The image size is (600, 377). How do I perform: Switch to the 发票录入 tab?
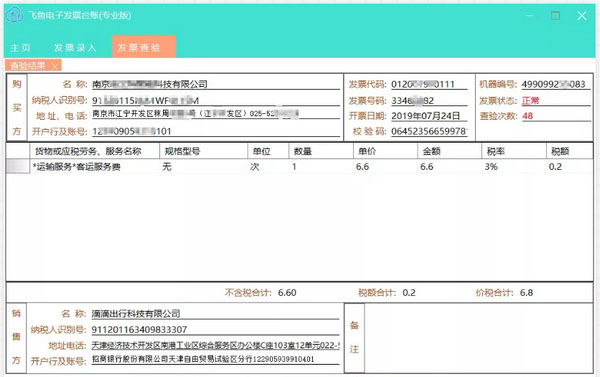tap(75, 48)
